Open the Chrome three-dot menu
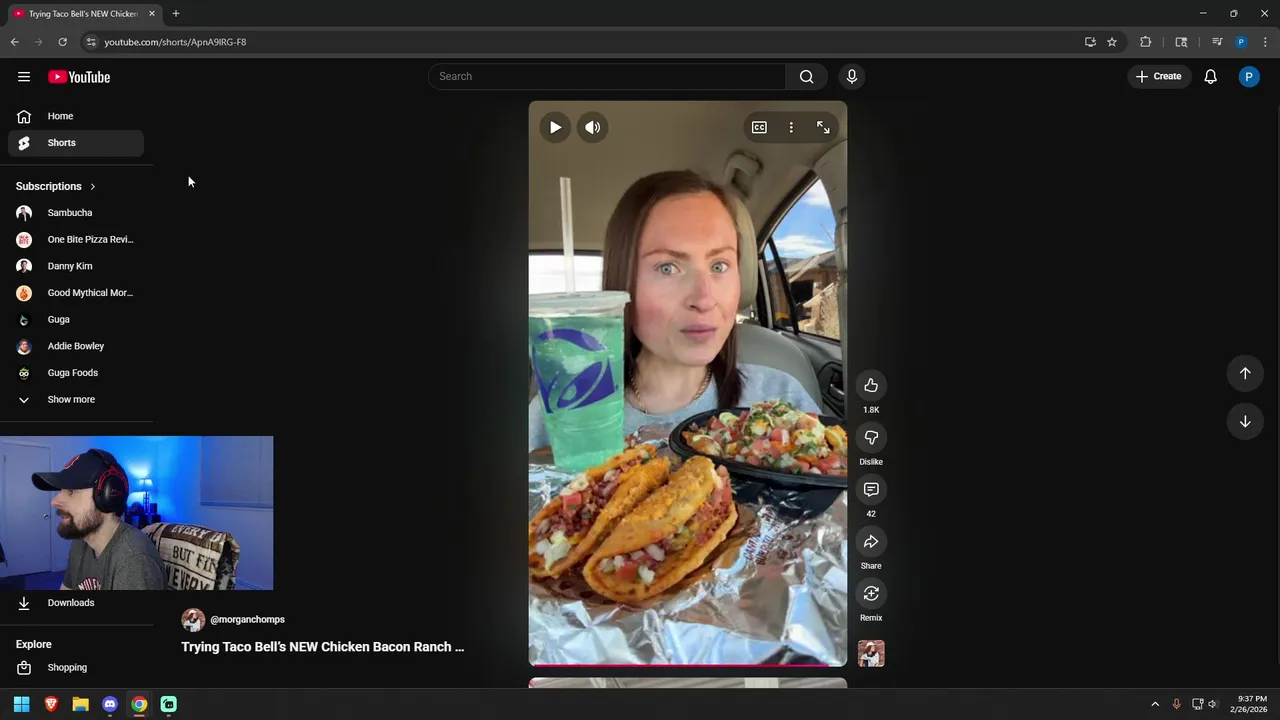1280x720 pixels. 1265,42
